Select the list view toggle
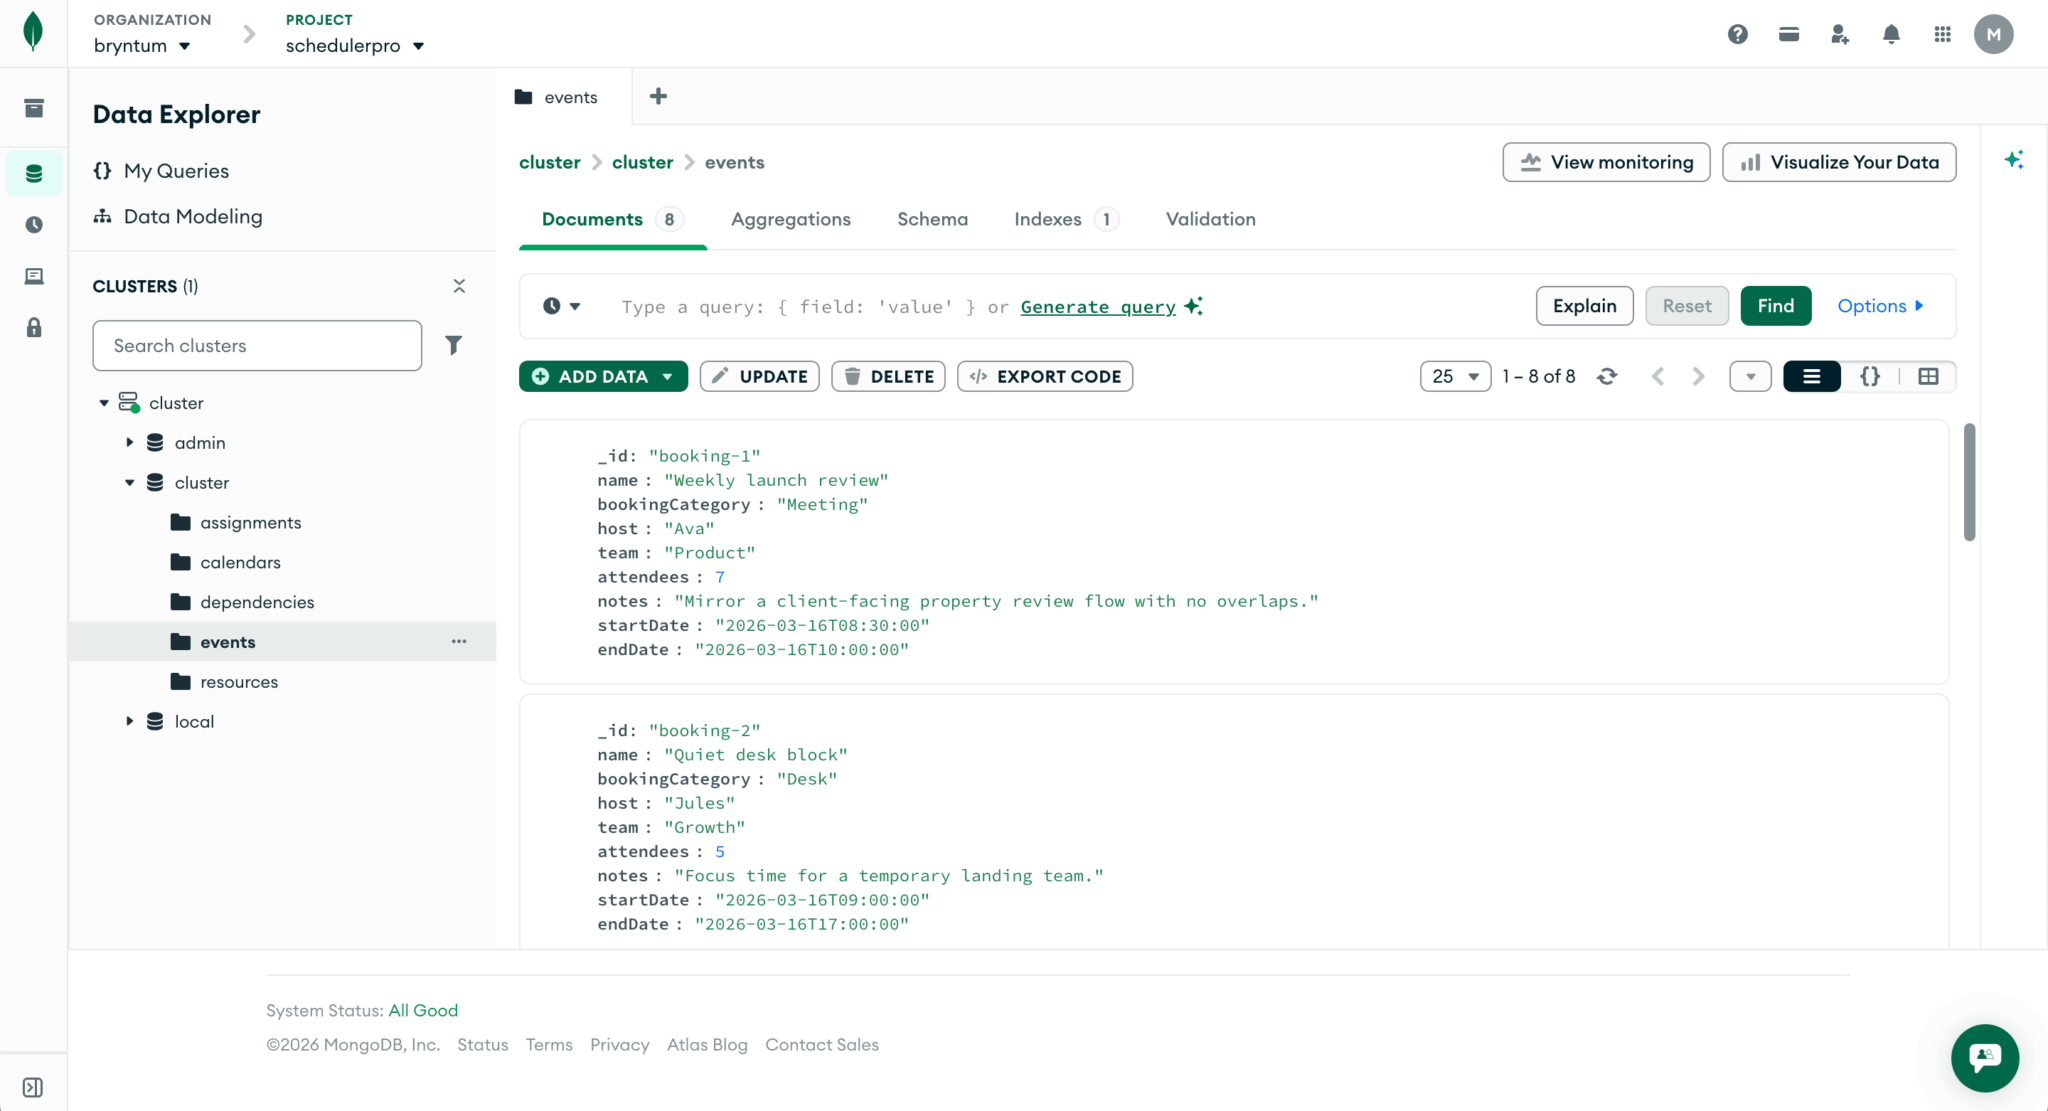 click(x=1811, y=376)
